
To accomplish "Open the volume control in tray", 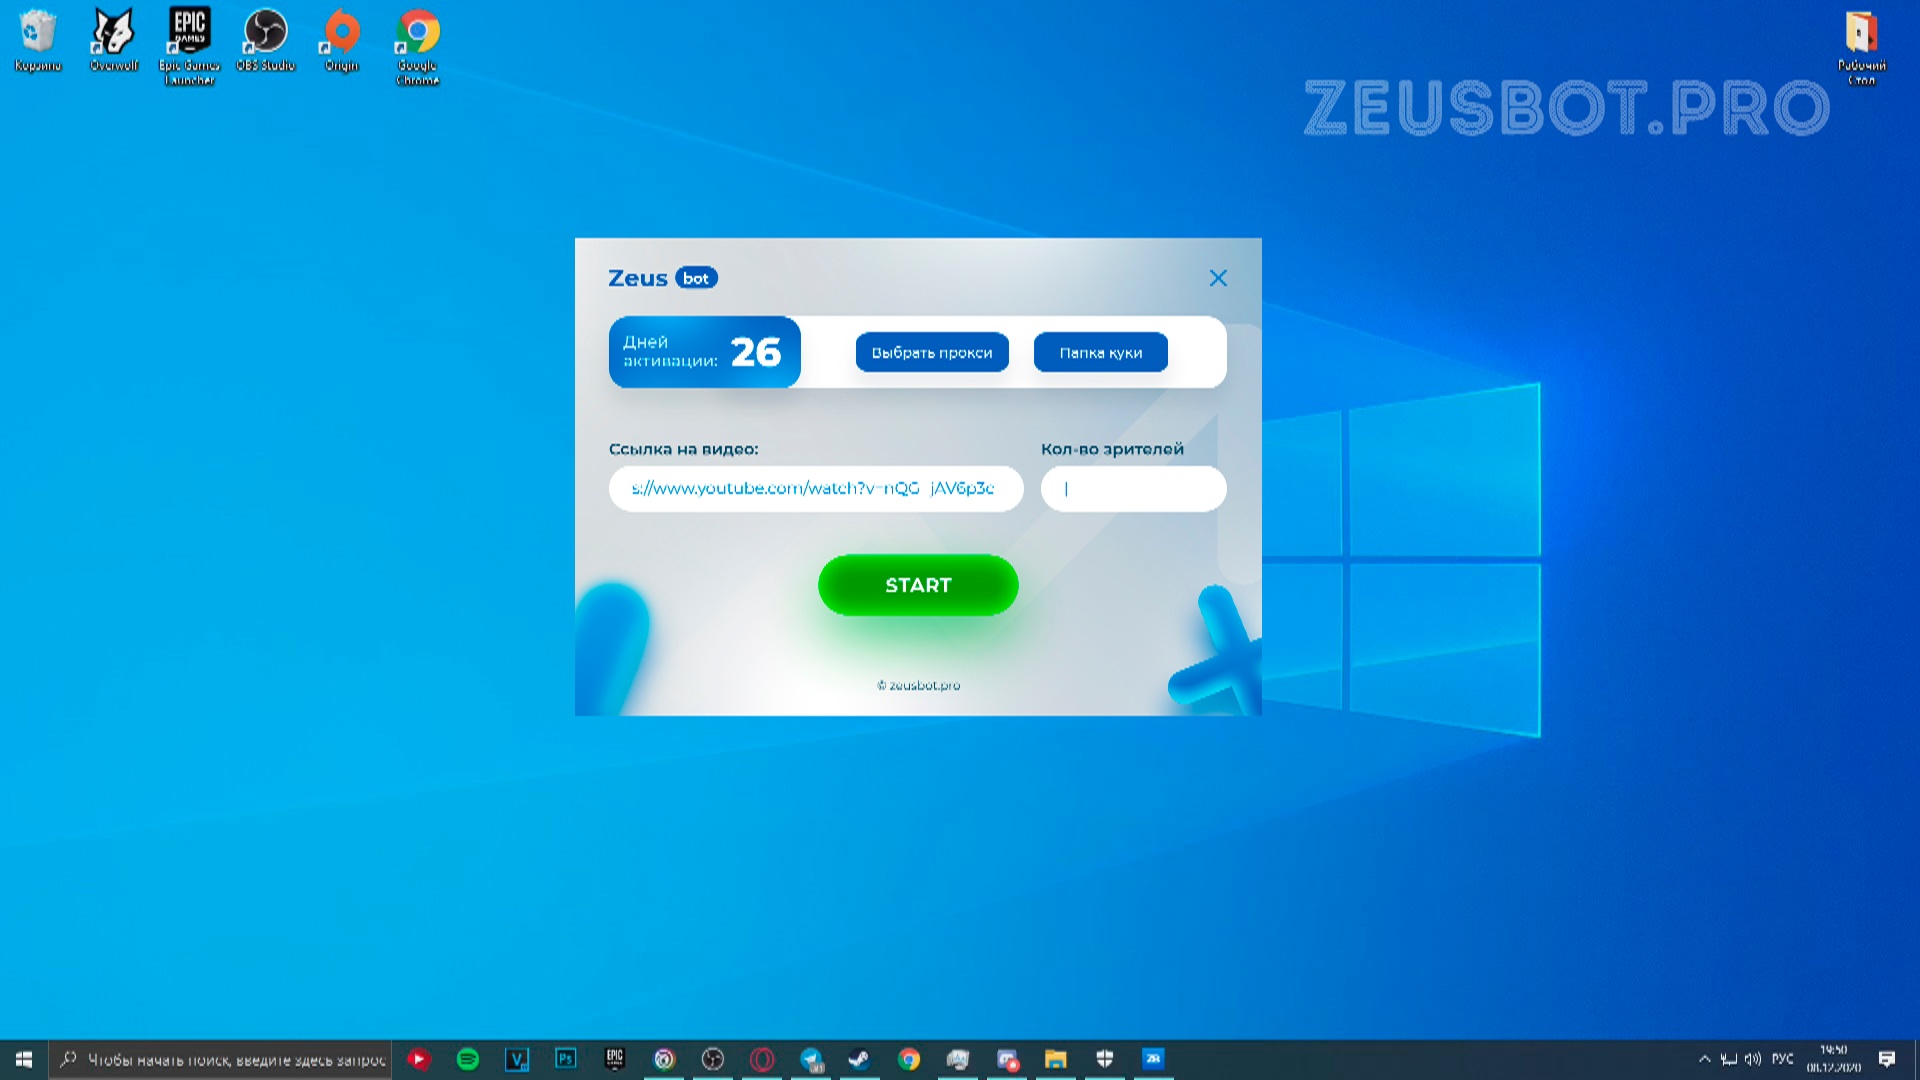I will [1753, 1059].
